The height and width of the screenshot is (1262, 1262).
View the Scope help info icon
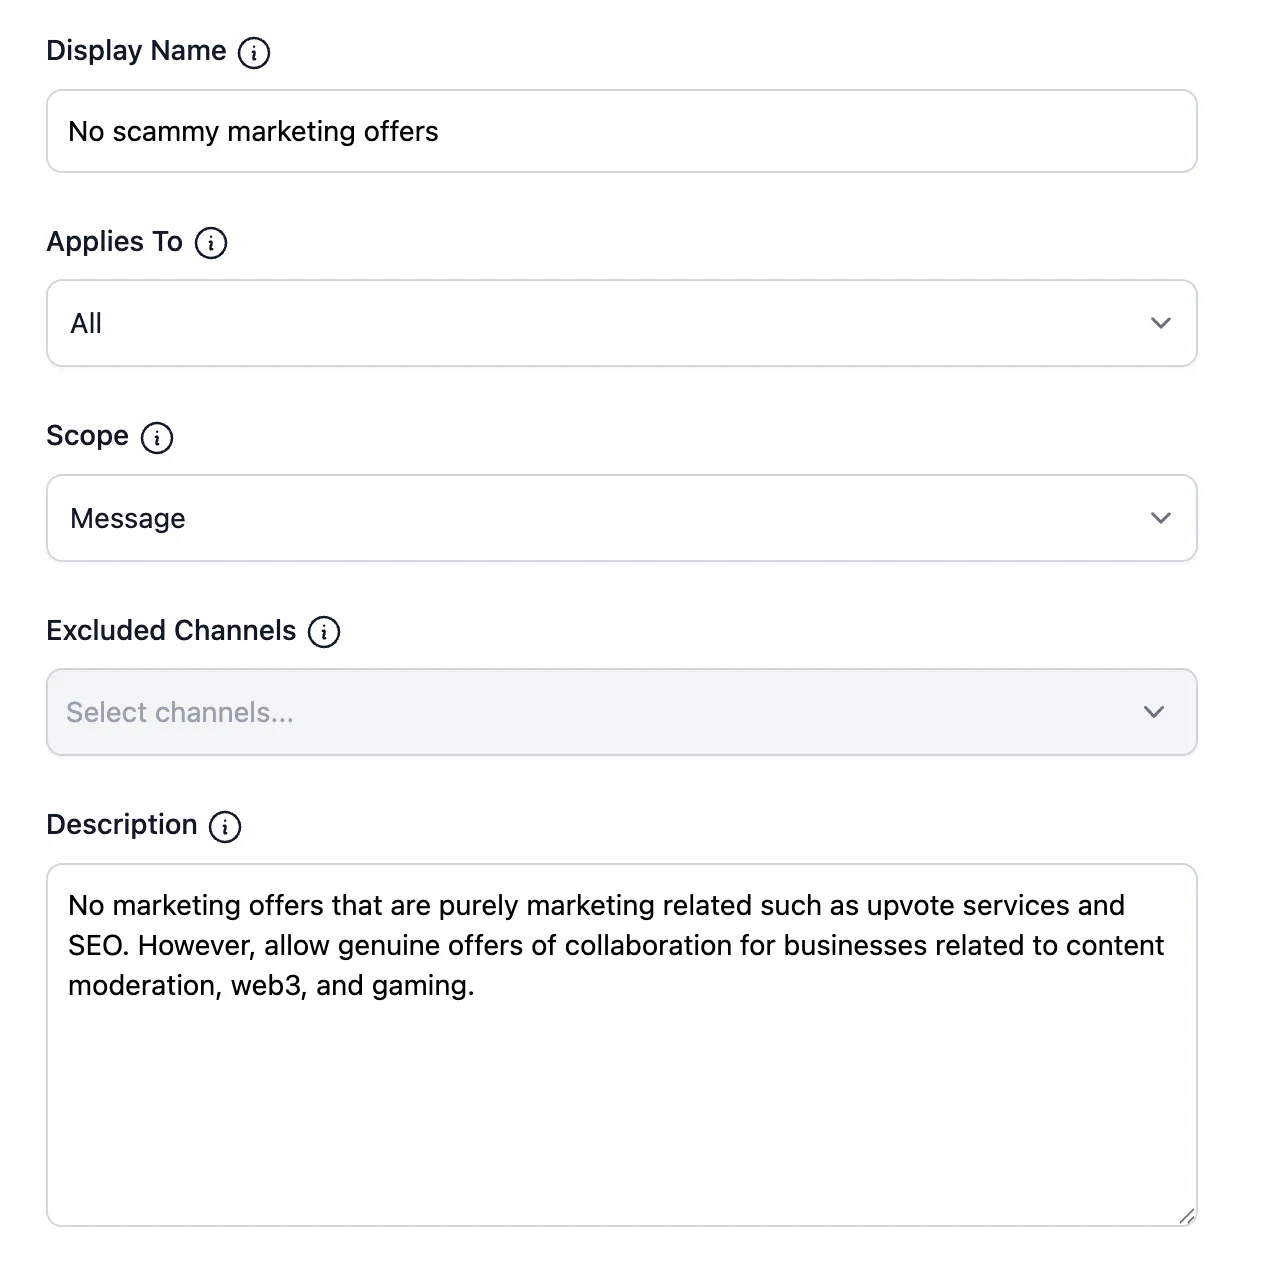[x=157, y=437]
